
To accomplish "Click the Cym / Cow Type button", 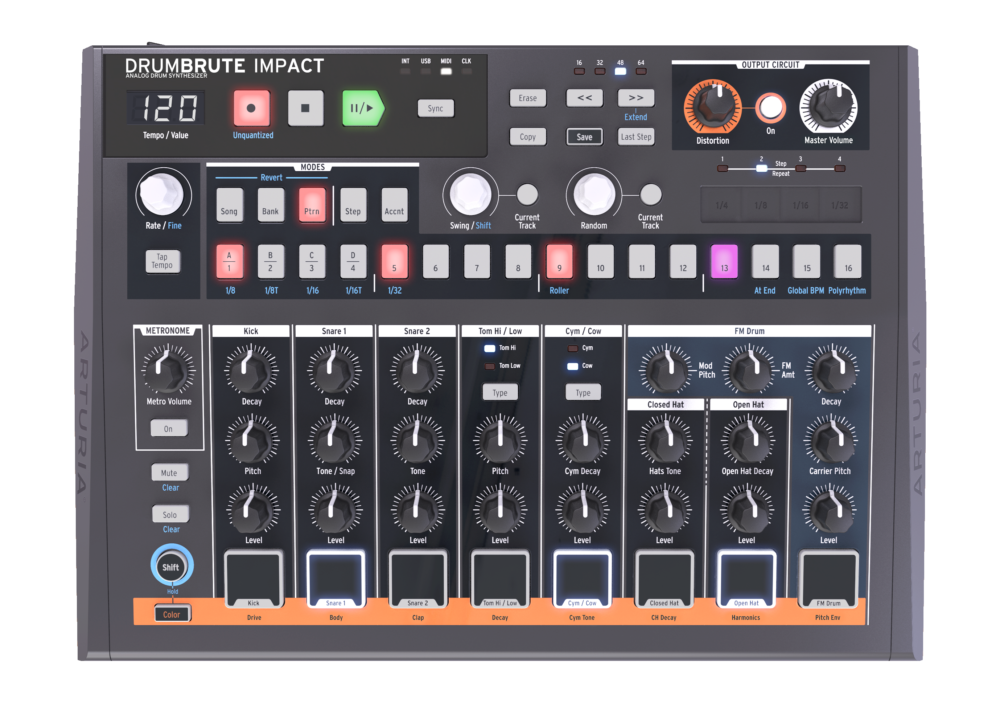I will (583, 392).
